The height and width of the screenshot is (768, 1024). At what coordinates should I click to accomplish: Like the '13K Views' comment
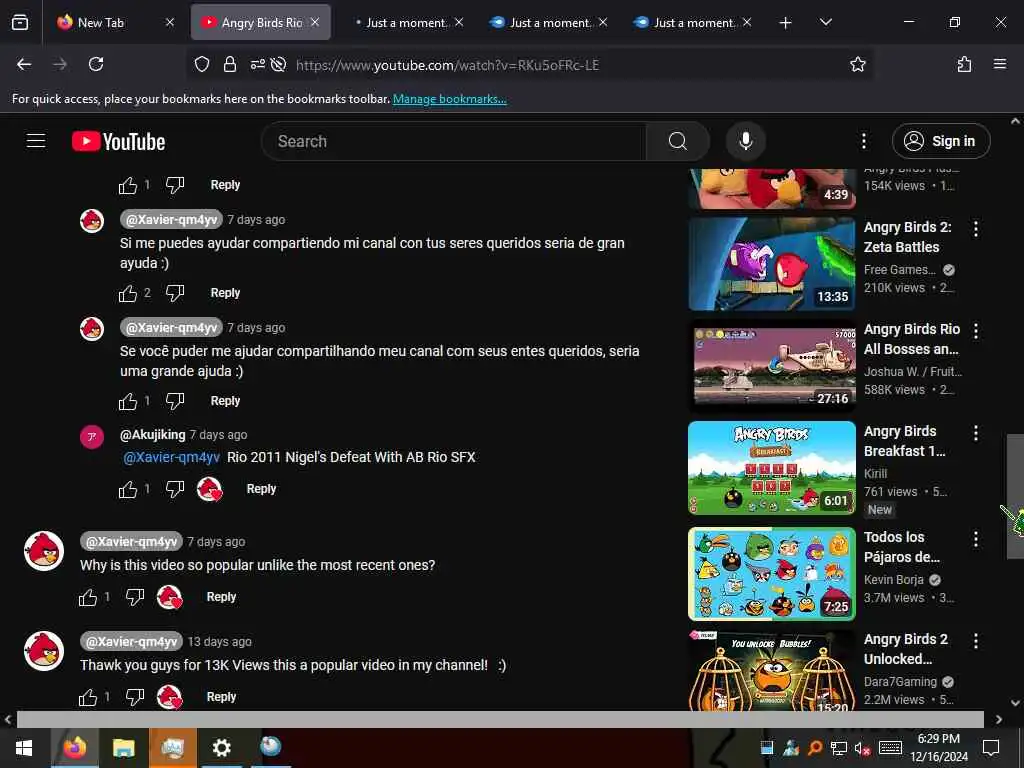[x=88, y=697]
